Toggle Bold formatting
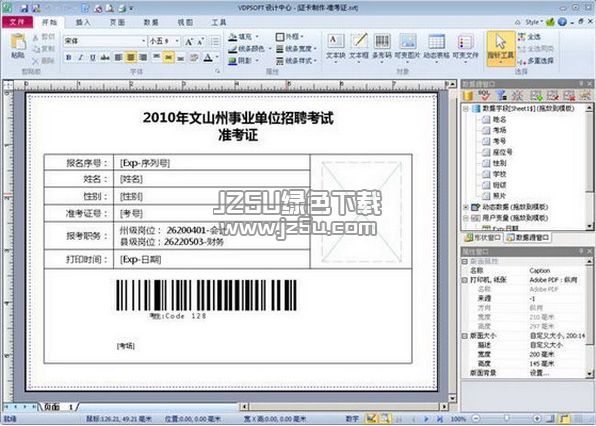596x426 pixels. pyautogui.click(x=68, y=57)
